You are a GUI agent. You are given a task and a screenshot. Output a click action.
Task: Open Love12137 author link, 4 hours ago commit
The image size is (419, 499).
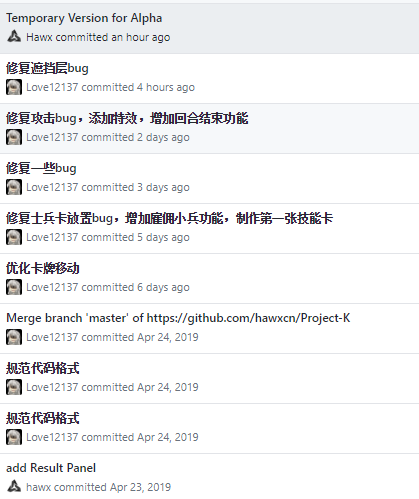tap(52, 87)
